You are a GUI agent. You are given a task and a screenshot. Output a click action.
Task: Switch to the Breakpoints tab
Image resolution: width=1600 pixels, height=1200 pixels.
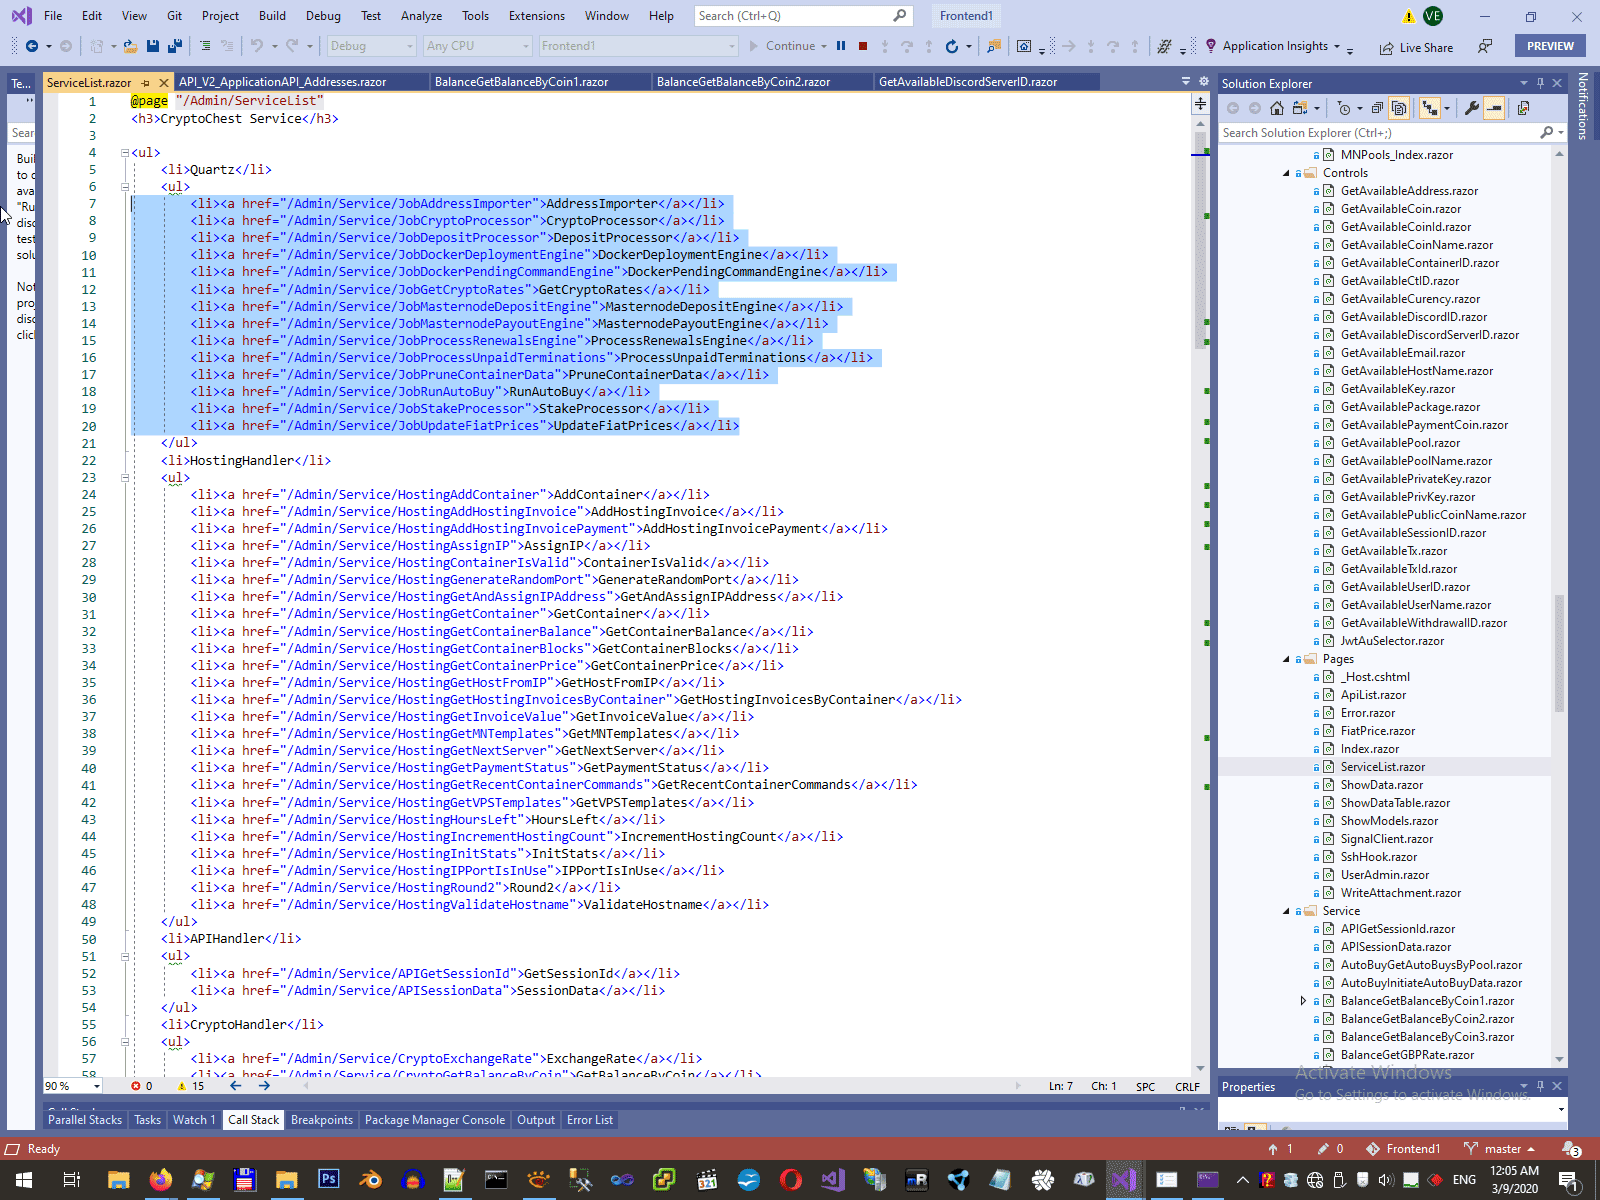(x=321, y=1120)
